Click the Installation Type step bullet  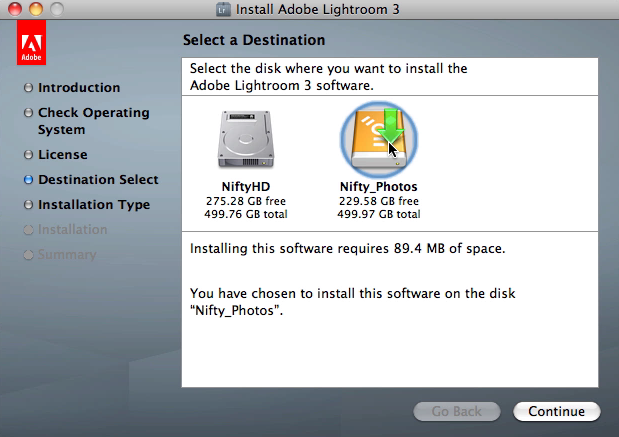[28, 204]
